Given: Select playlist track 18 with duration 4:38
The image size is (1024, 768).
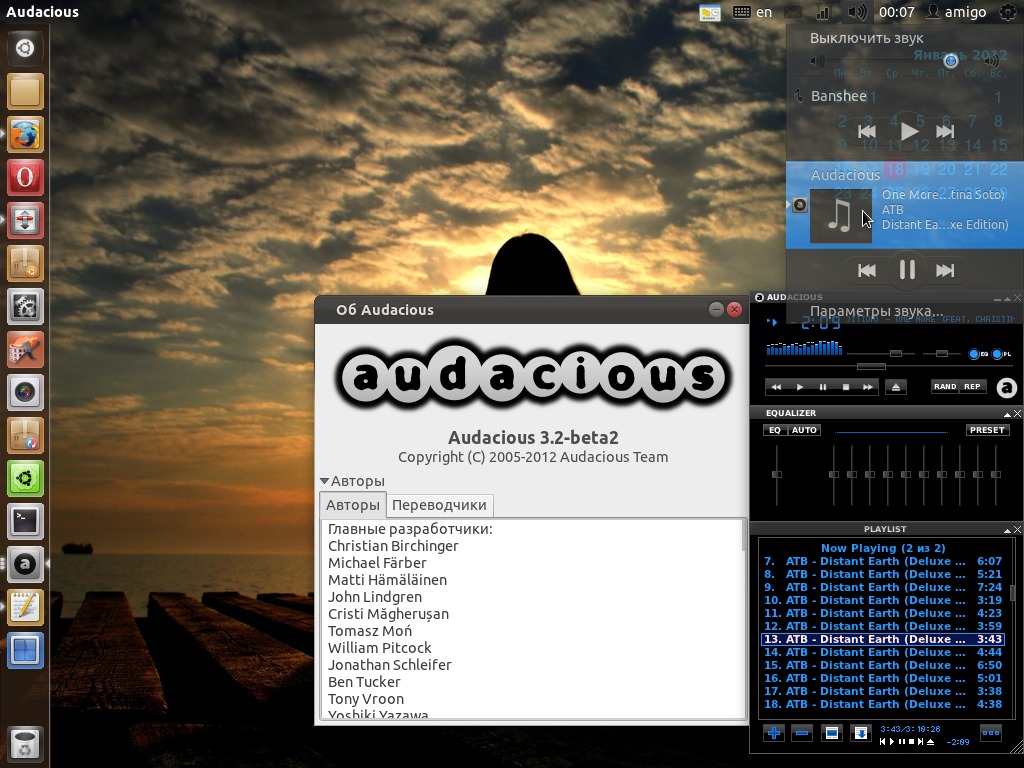Looking at the screenshot, I should (x=882, y=705).
